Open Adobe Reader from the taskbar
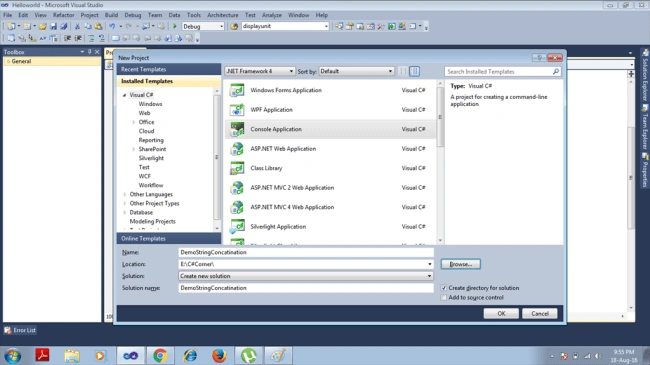The width and height of the screenshot is (650, 365). coord(42,355)
